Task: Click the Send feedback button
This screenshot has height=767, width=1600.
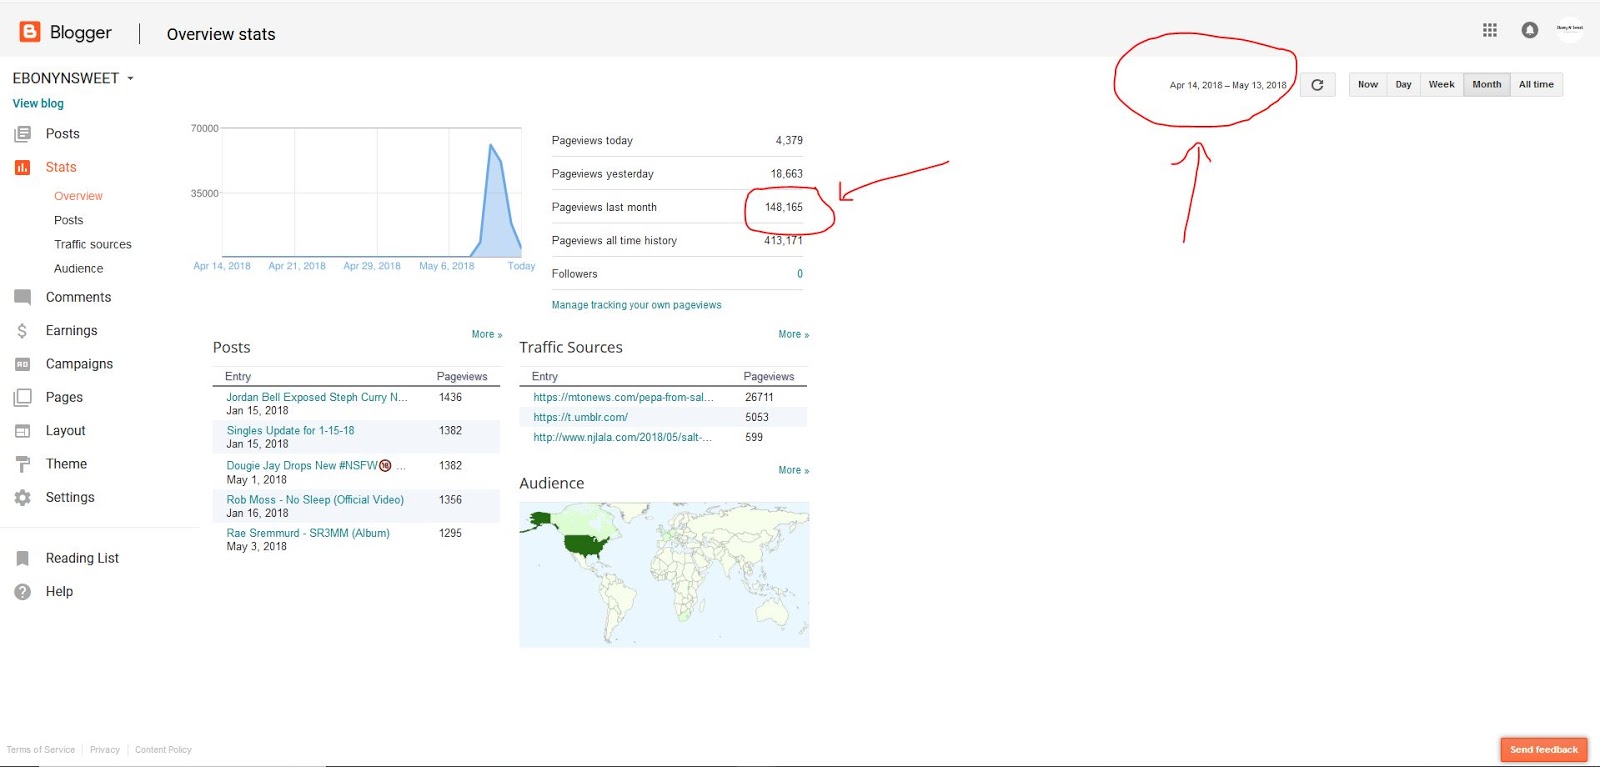Action: pyautogui.click(x=1544, y=750)
